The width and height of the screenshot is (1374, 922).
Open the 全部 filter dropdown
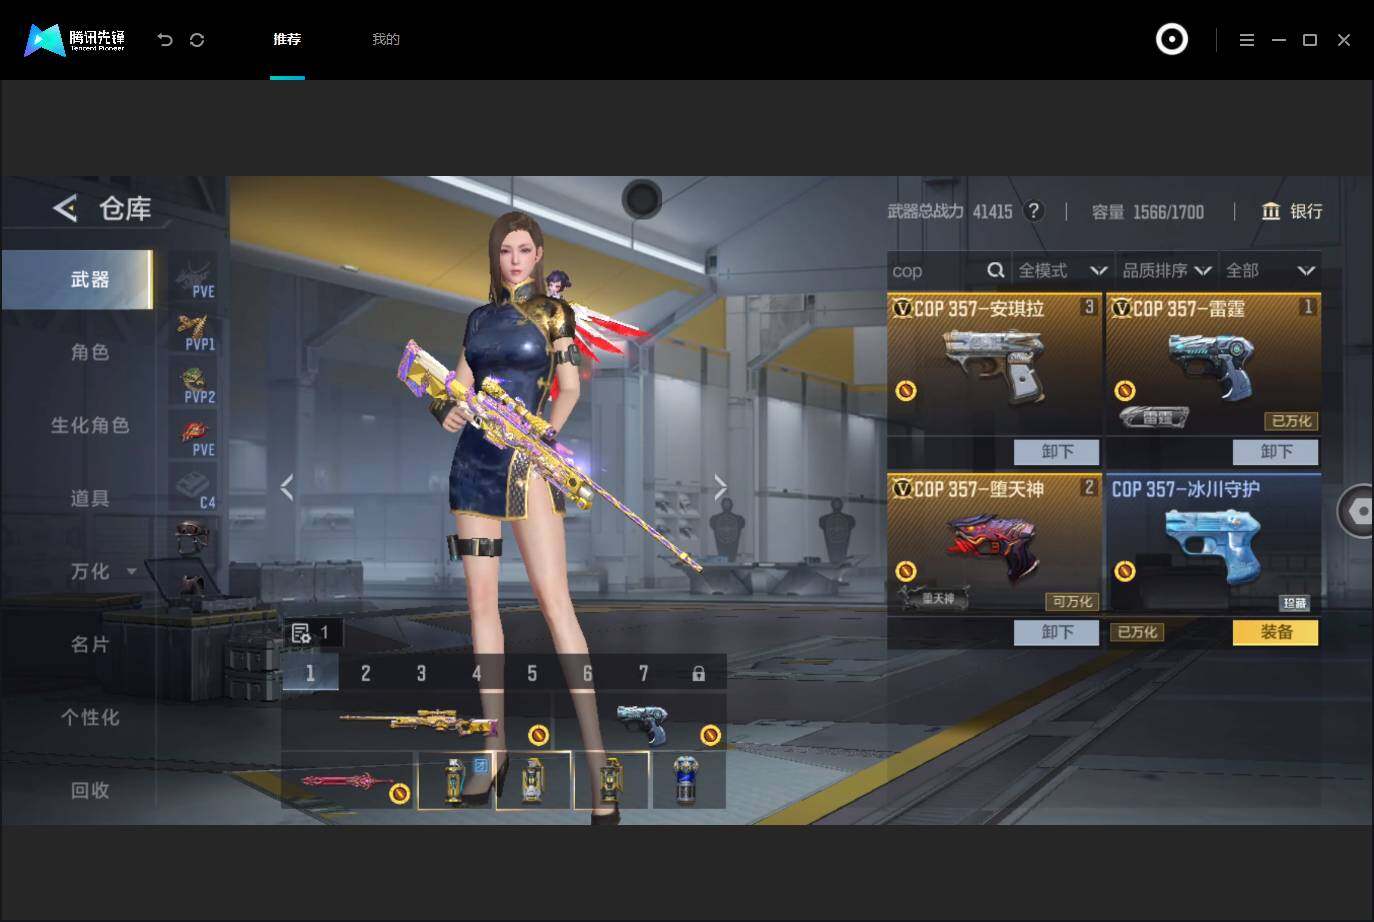coord(1270,270)
